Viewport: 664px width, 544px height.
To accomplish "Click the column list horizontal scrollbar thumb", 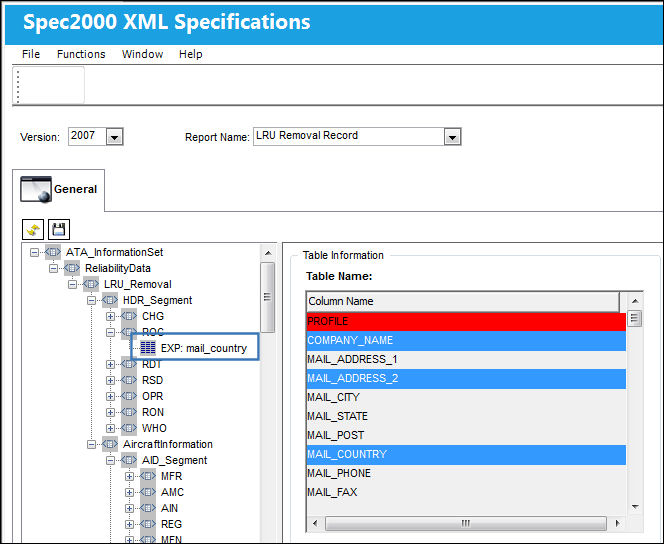I will 465,524.
